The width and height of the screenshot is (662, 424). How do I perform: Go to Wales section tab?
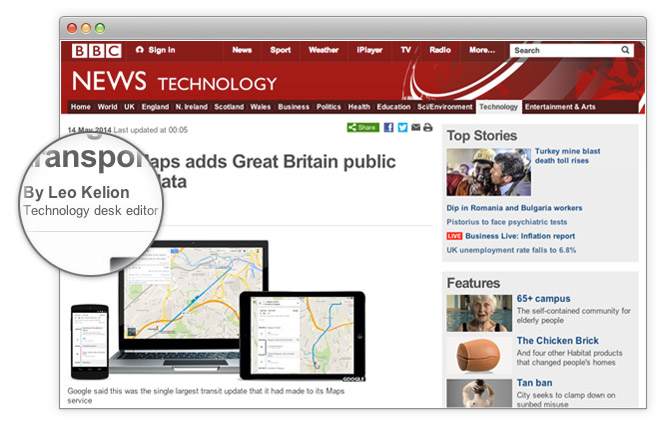[260, 107]
